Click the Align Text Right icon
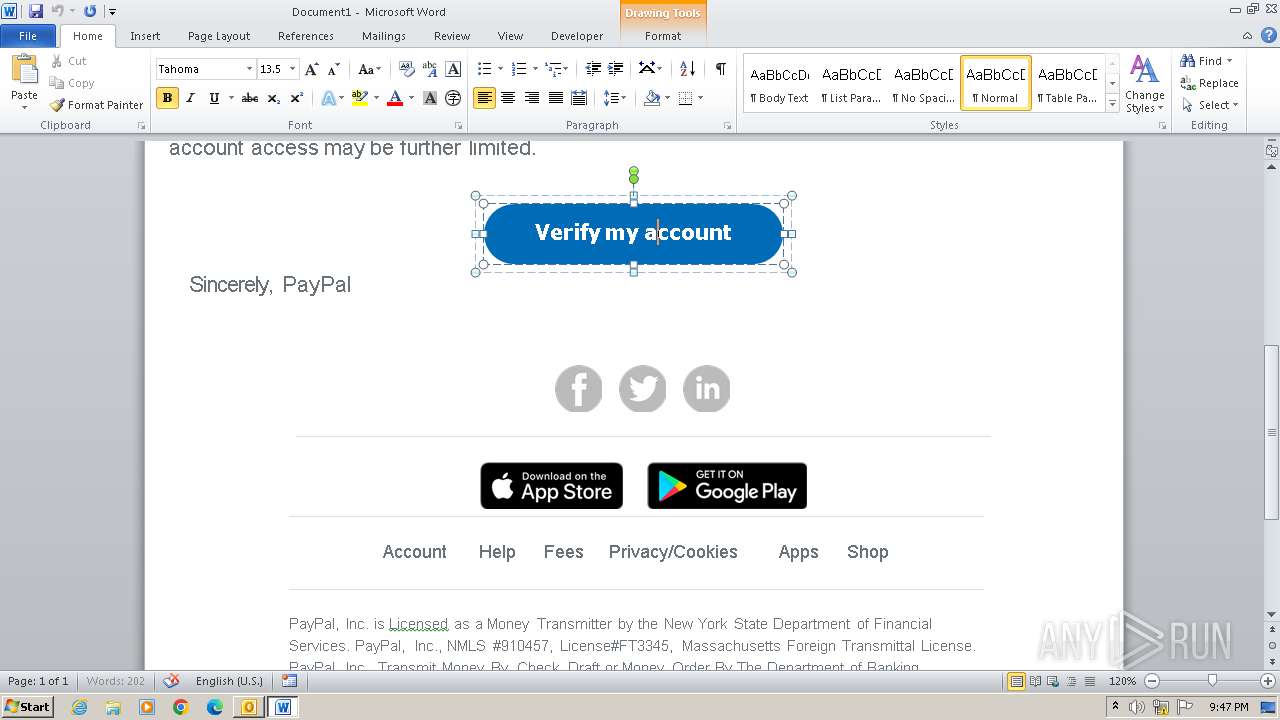This screenshot has width=1280, height=720. (x=531, y=98)
